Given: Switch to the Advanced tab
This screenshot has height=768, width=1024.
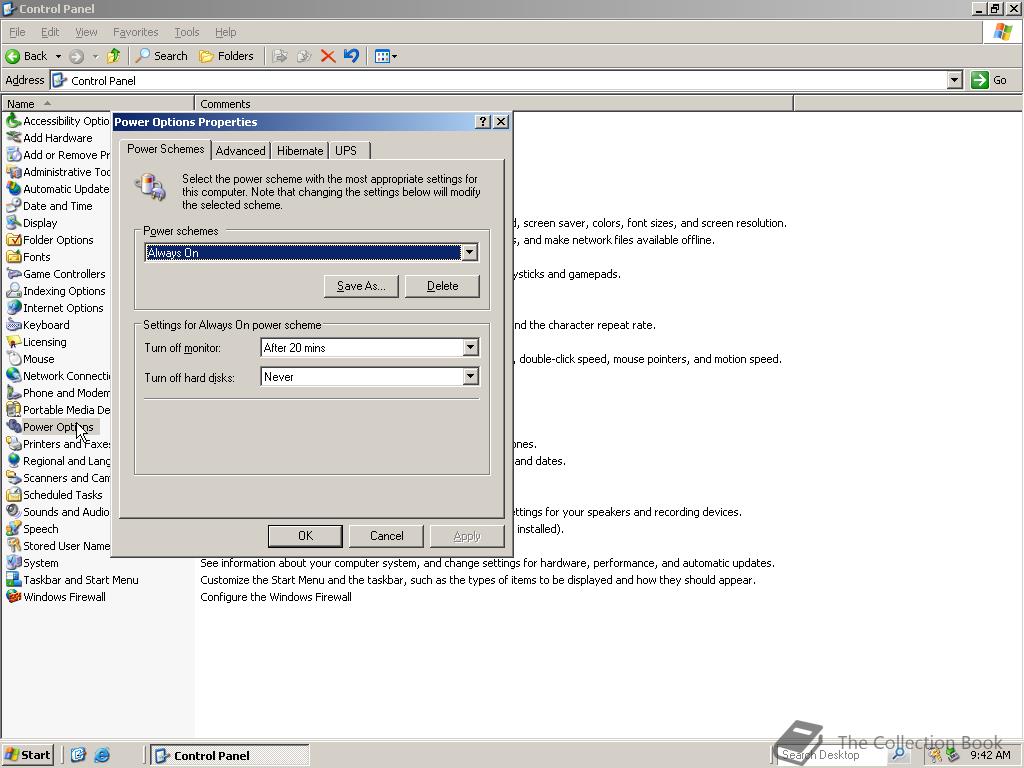Looking at the screenshot, I should pyautogui.click(x=240, y=151).
